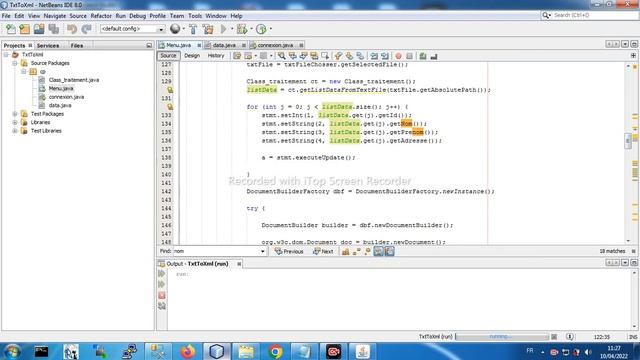The width and height of the screenshot is (640, 360).
Task: Select Class_traitement.java in the project tree
Action: coord(73,80)
